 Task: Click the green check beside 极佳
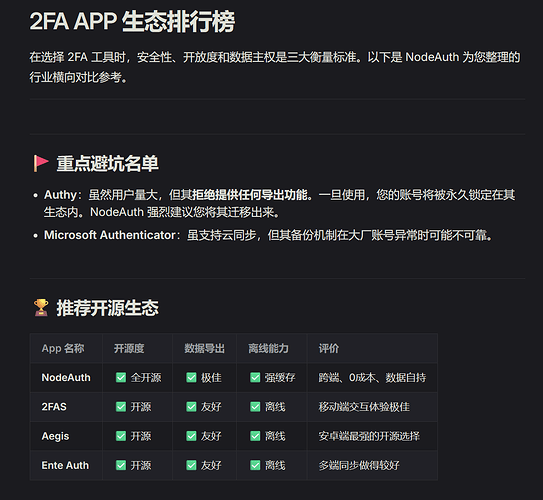tap(191, 377)
